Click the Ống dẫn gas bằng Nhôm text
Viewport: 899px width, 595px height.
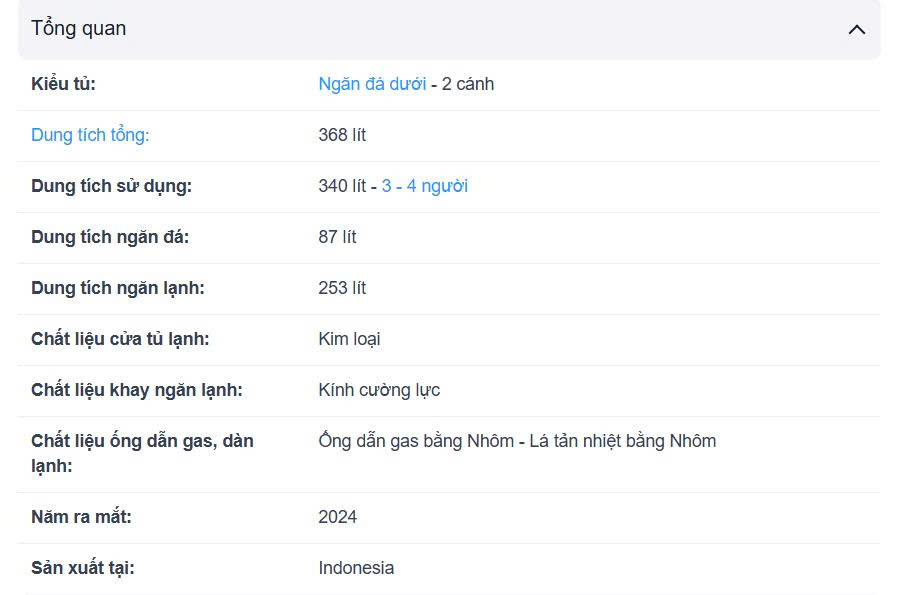click(x=416, y=441)
